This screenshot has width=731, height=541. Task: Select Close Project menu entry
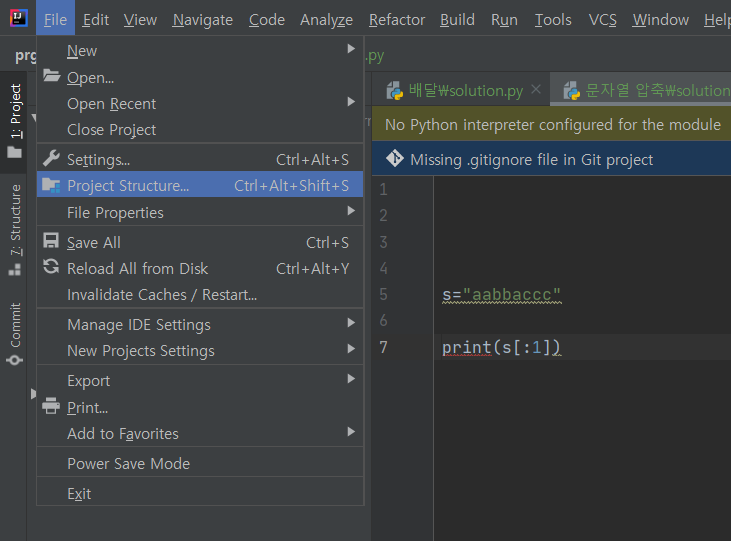pos(200,130)
